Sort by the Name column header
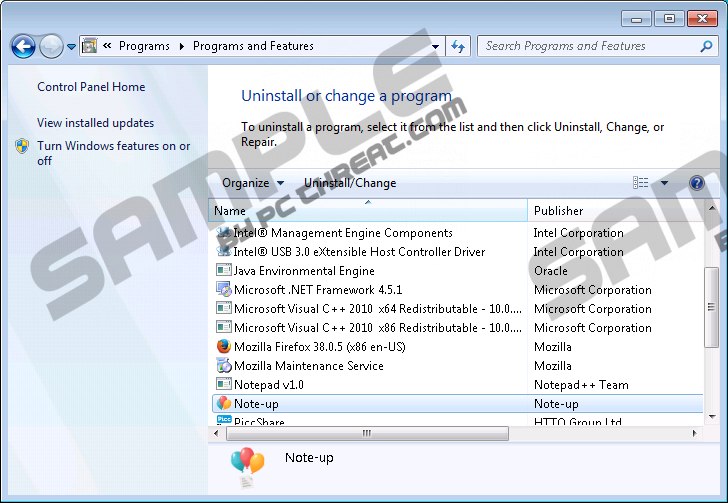 pyautogui.click(x=368, y=210)
